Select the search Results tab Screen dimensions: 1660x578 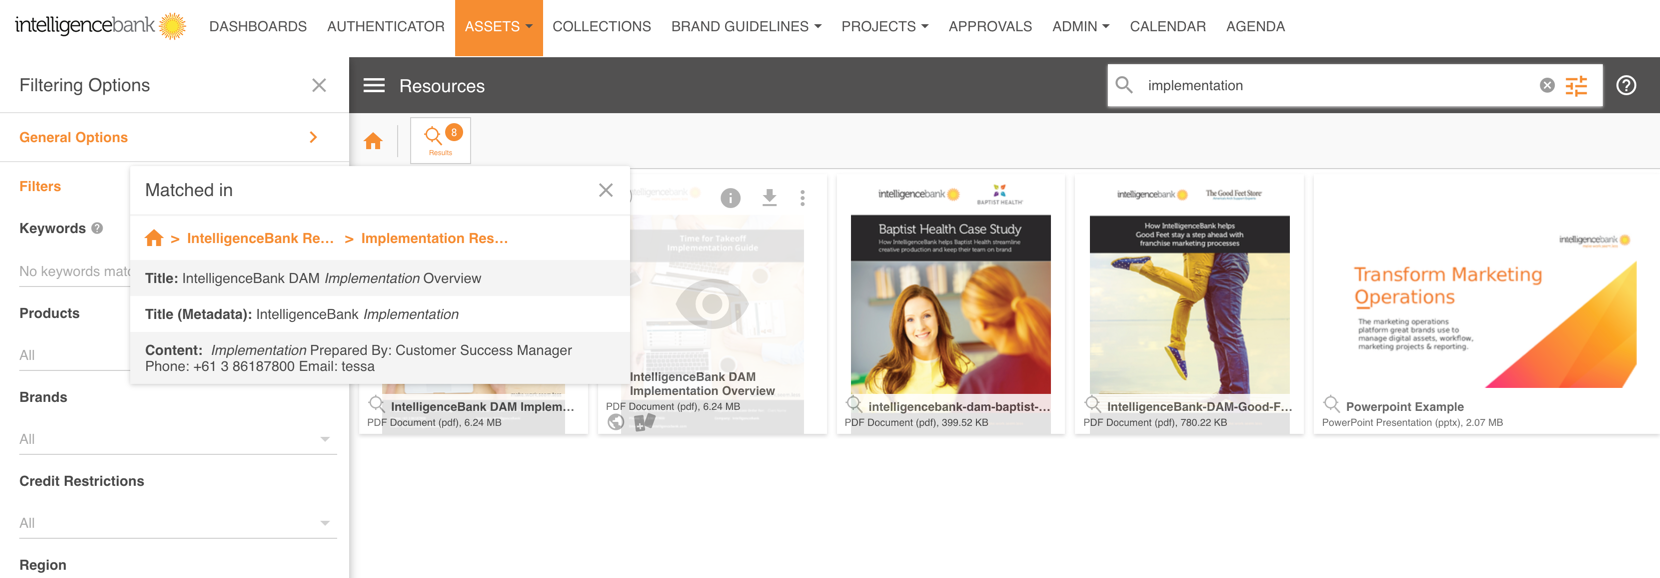pyautogui.click(x=440, y=140)
